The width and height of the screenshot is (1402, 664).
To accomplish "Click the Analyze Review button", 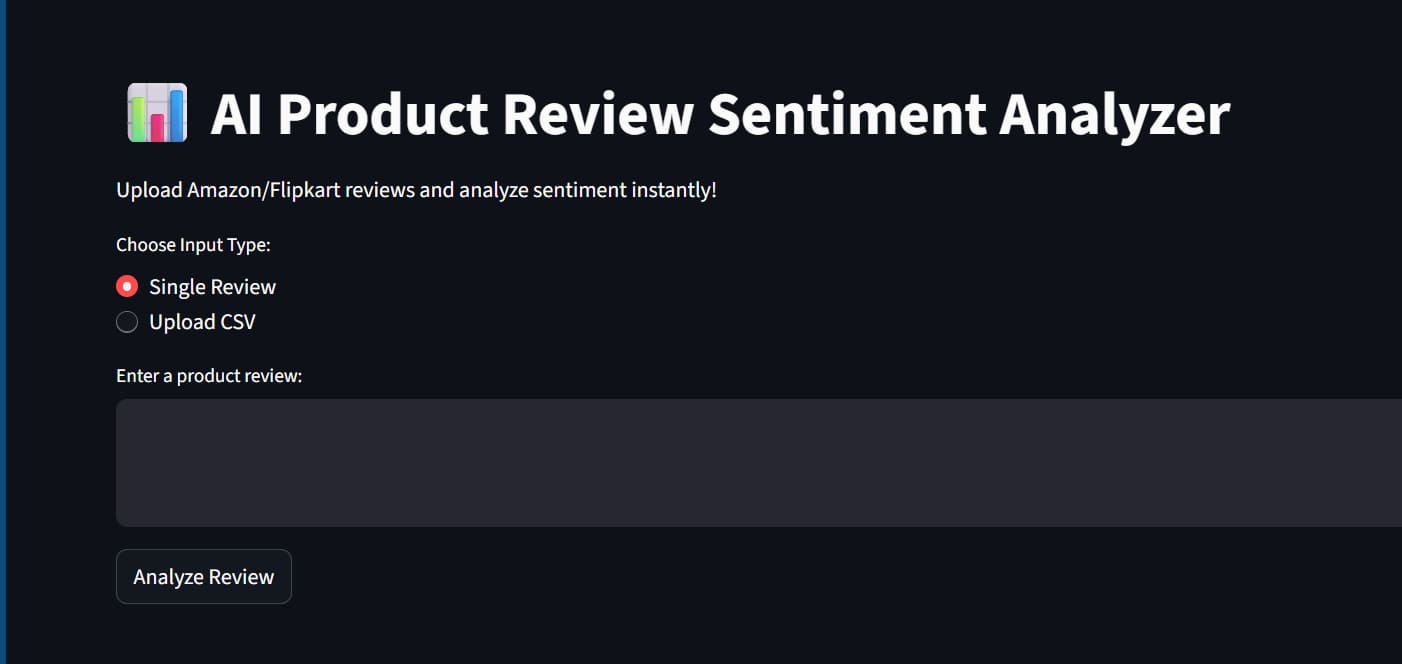I will pyautogui.click(x=204, y=577).
